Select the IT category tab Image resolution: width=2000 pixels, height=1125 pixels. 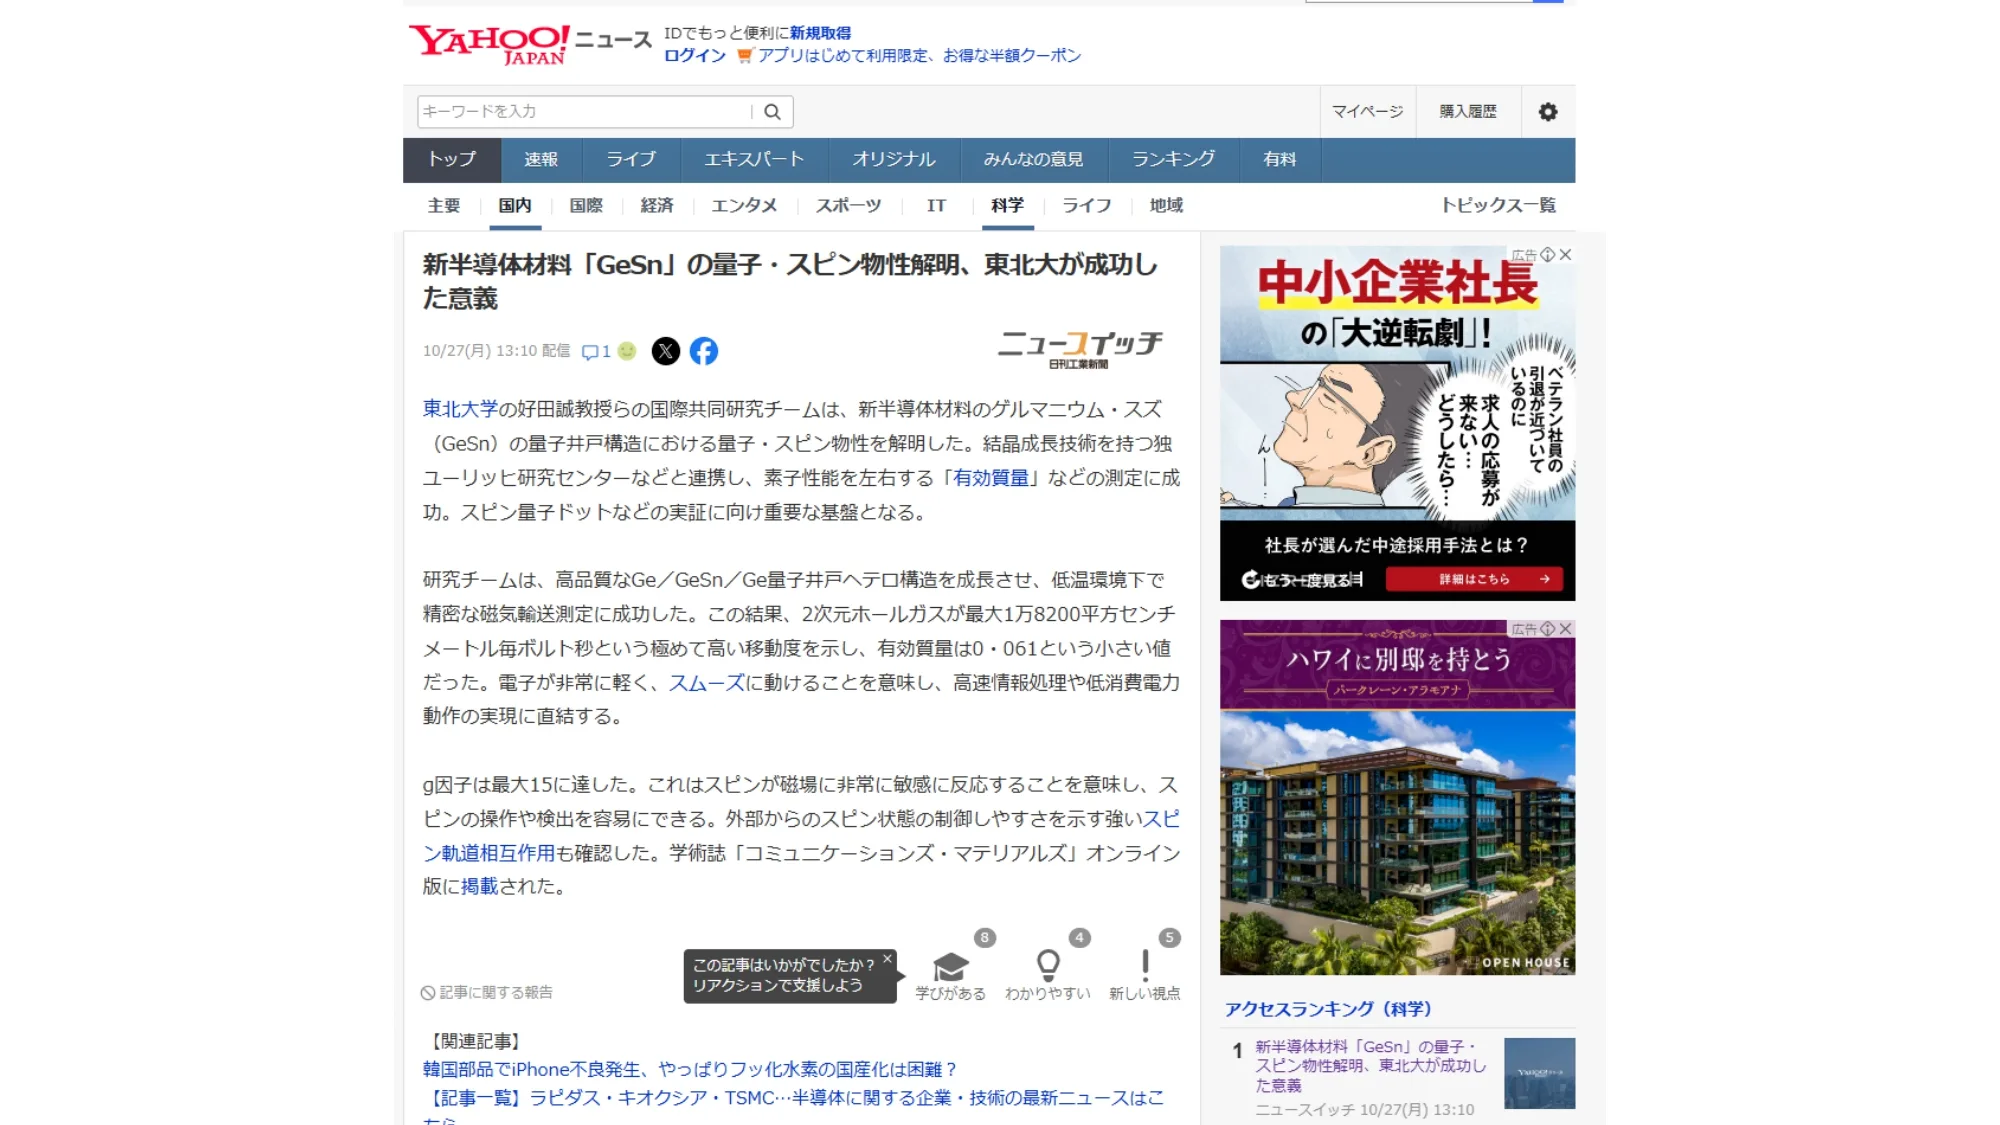[936, 206]
